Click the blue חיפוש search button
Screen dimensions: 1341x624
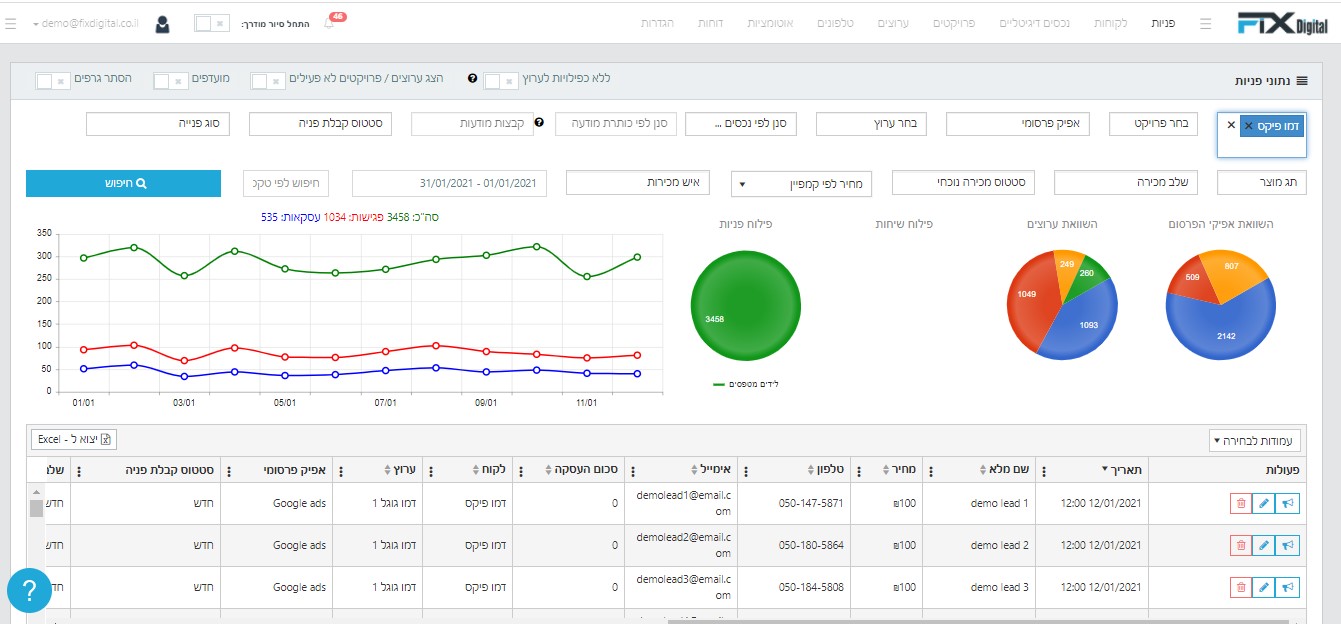tap(123, 184)
